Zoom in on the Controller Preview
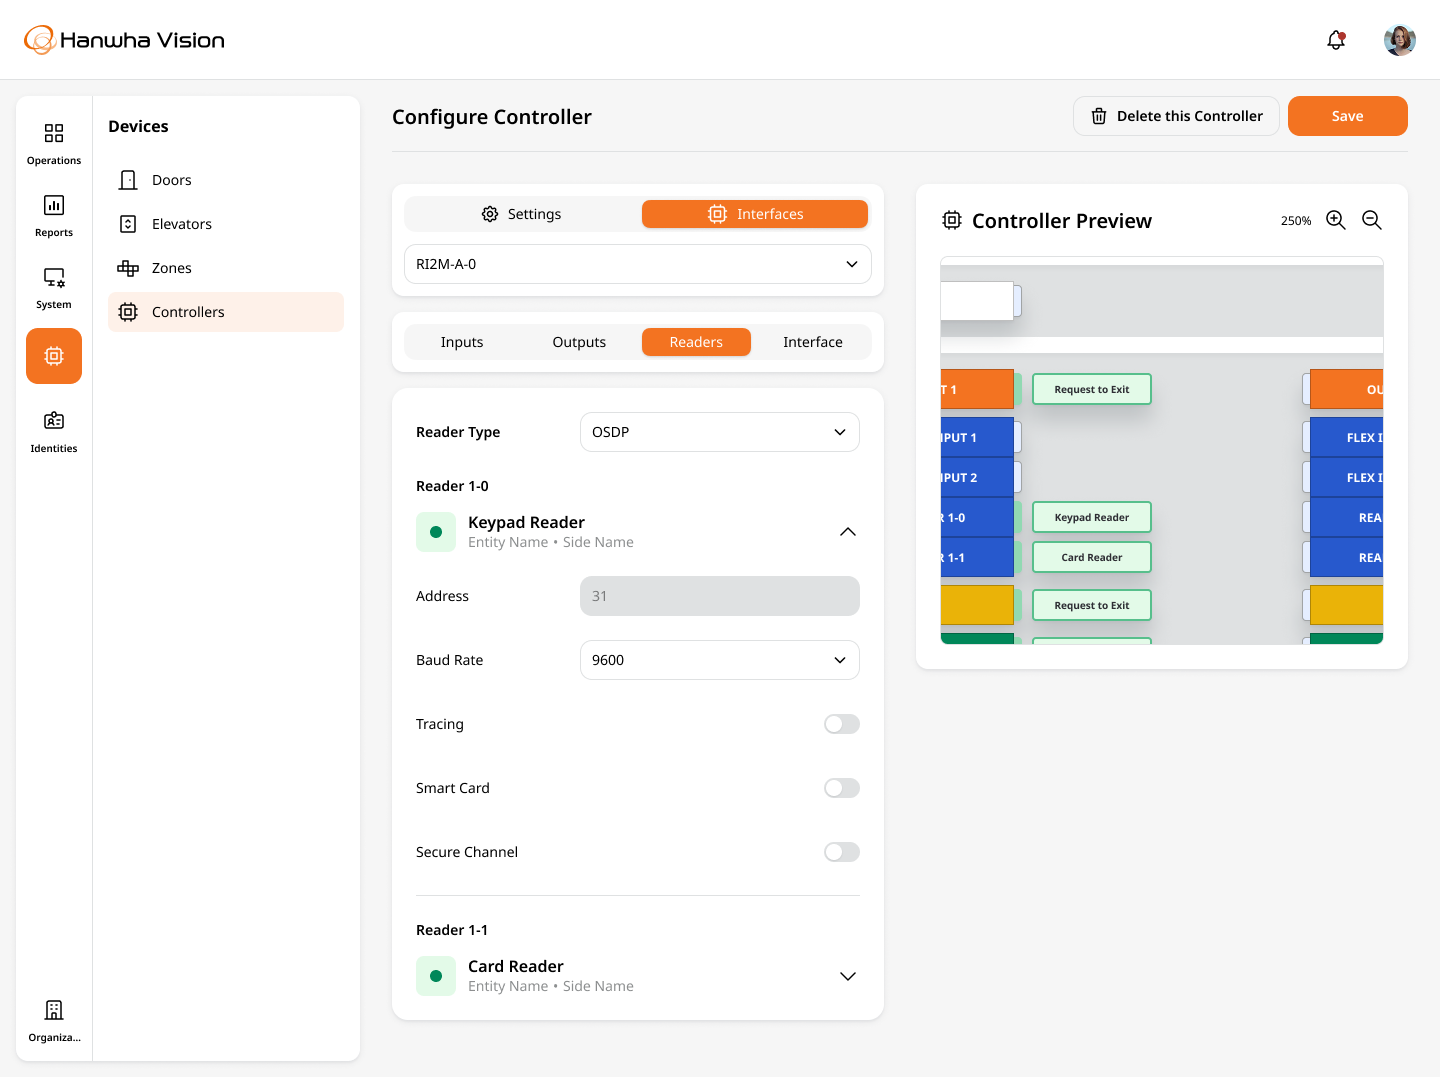This screenshot has width=1440, height=1077. [1336, 220]
